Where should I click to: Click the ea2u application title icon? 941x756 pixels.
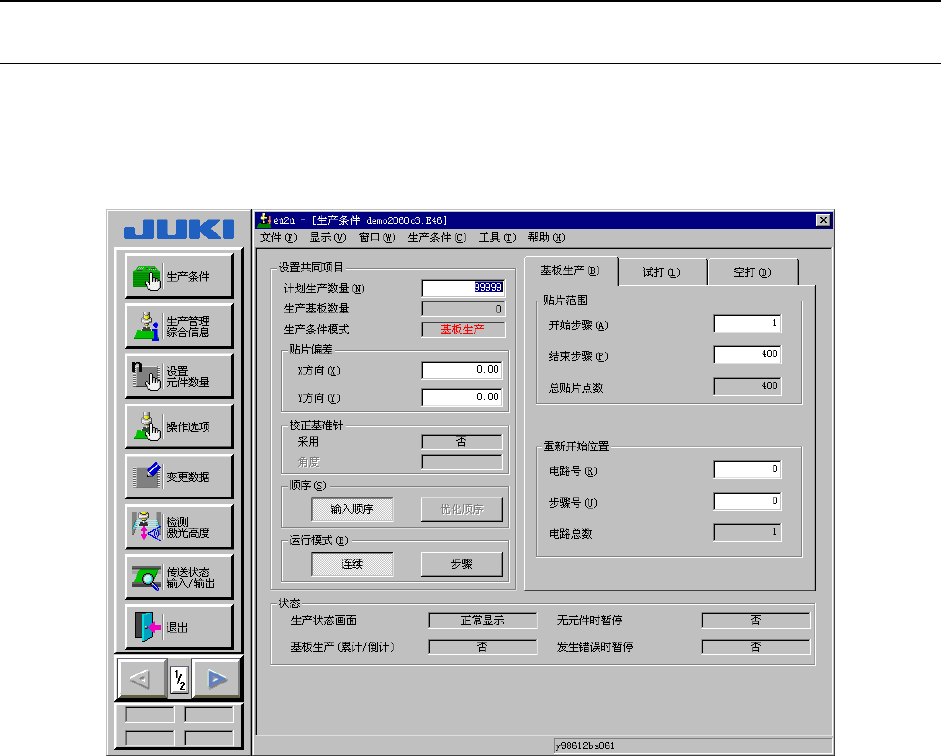pos(264,220)
